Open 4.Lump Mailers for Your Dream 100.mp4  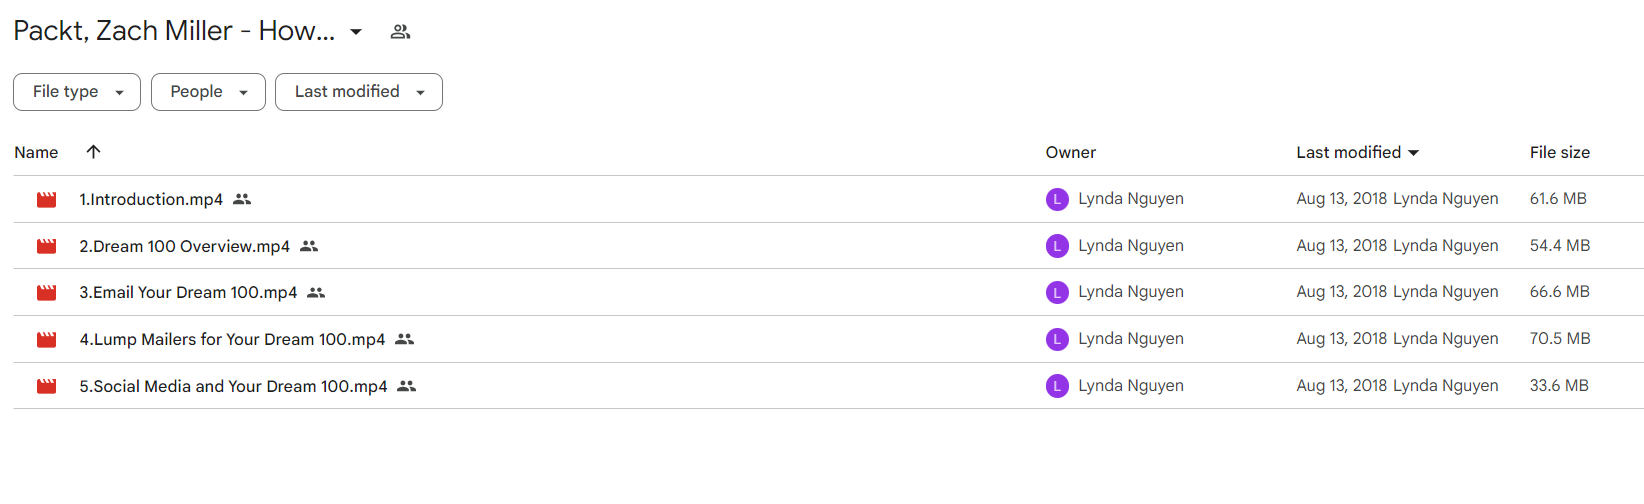coord(232,339)
